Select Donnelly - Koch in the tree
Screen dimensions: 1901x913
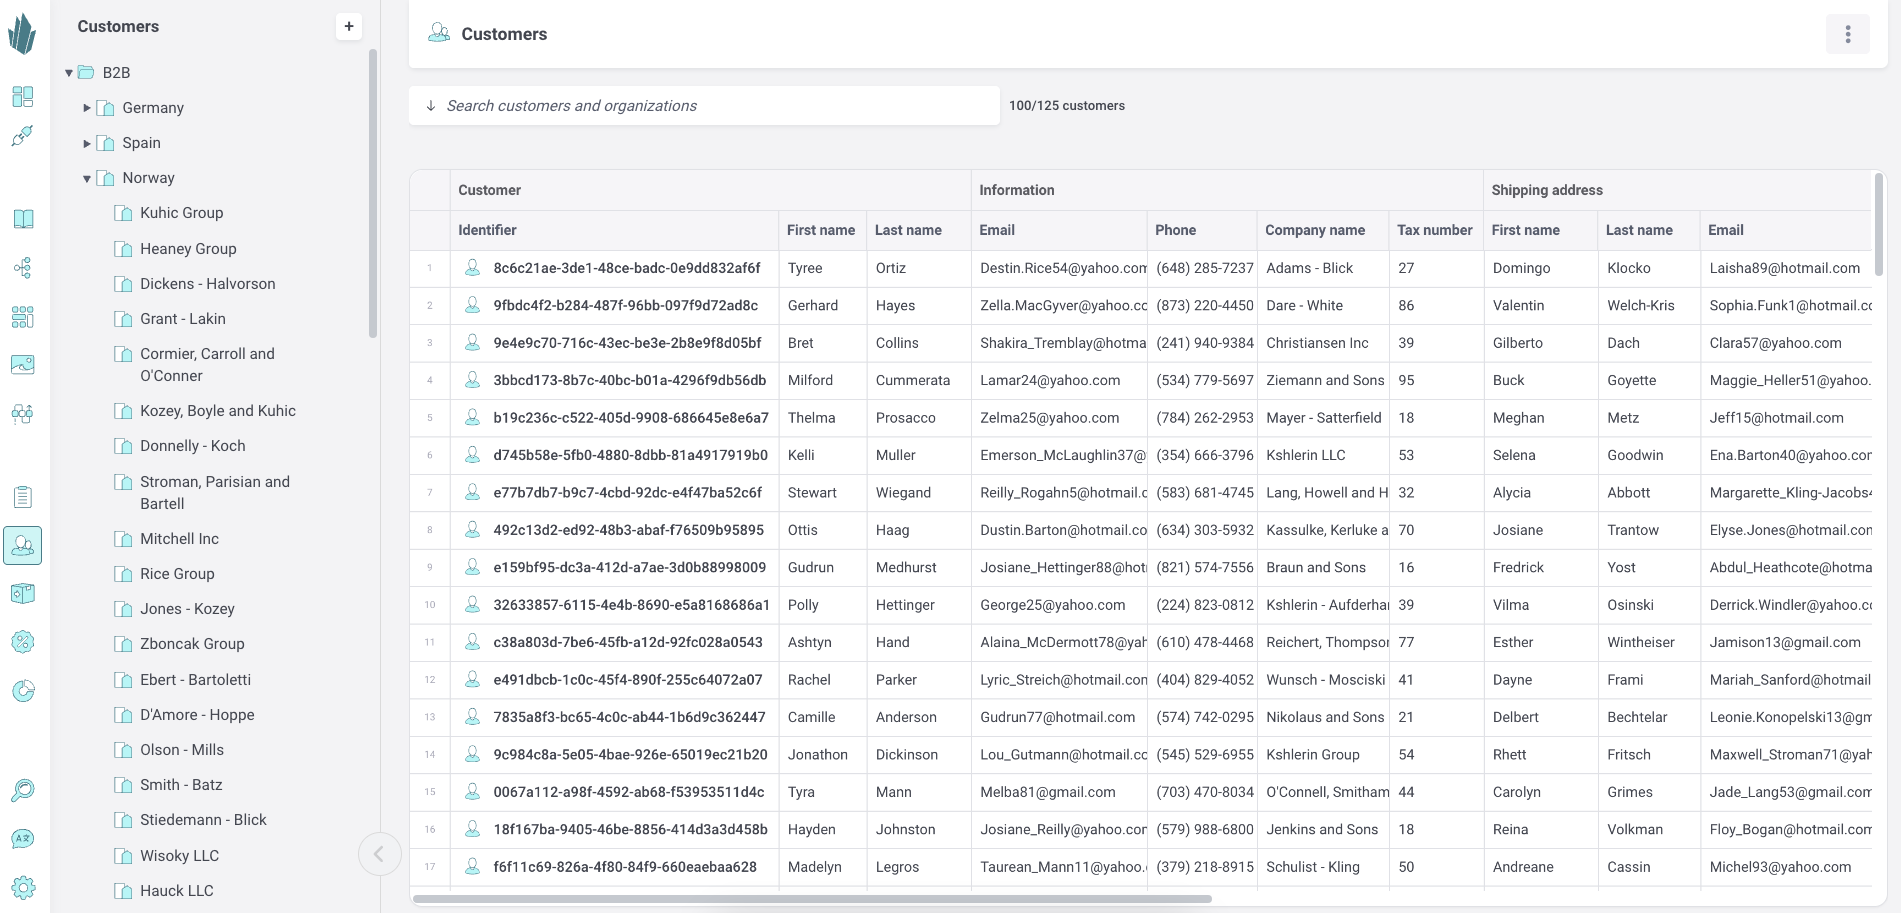193,446
